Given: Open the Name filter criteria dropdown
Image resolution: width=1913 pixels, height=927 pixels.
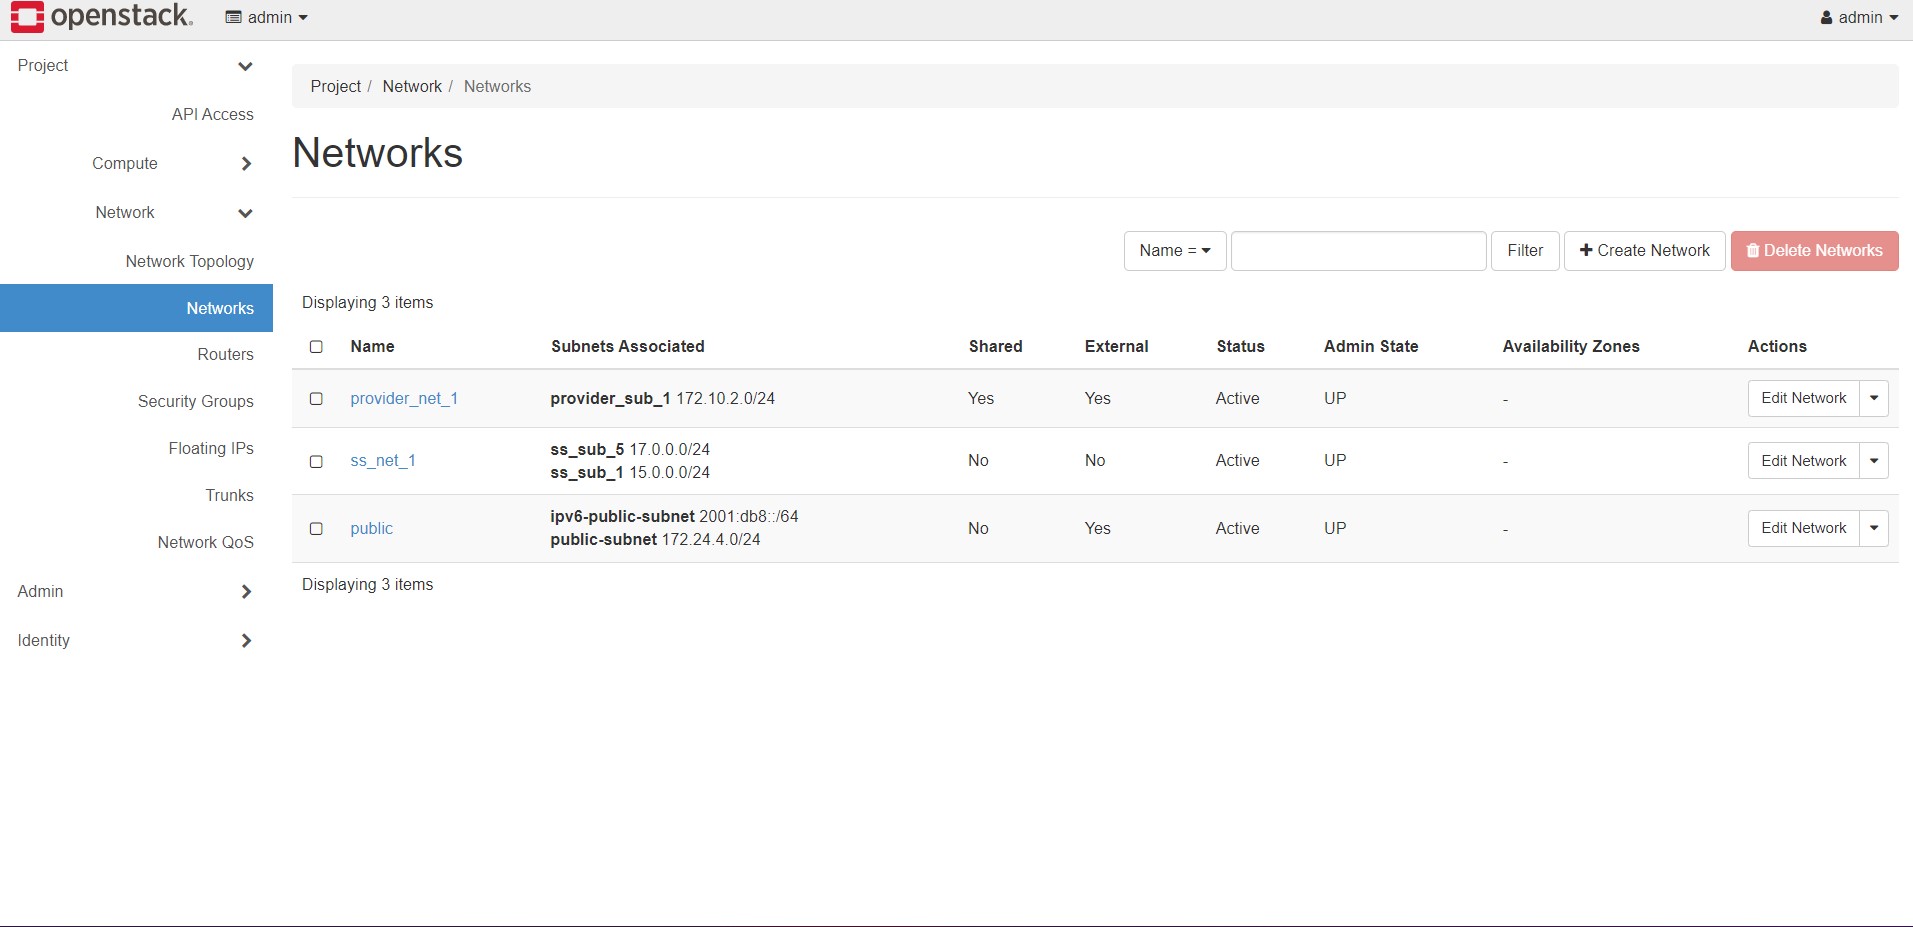Looking at the screenshot, I should [x=1174, y=251].
